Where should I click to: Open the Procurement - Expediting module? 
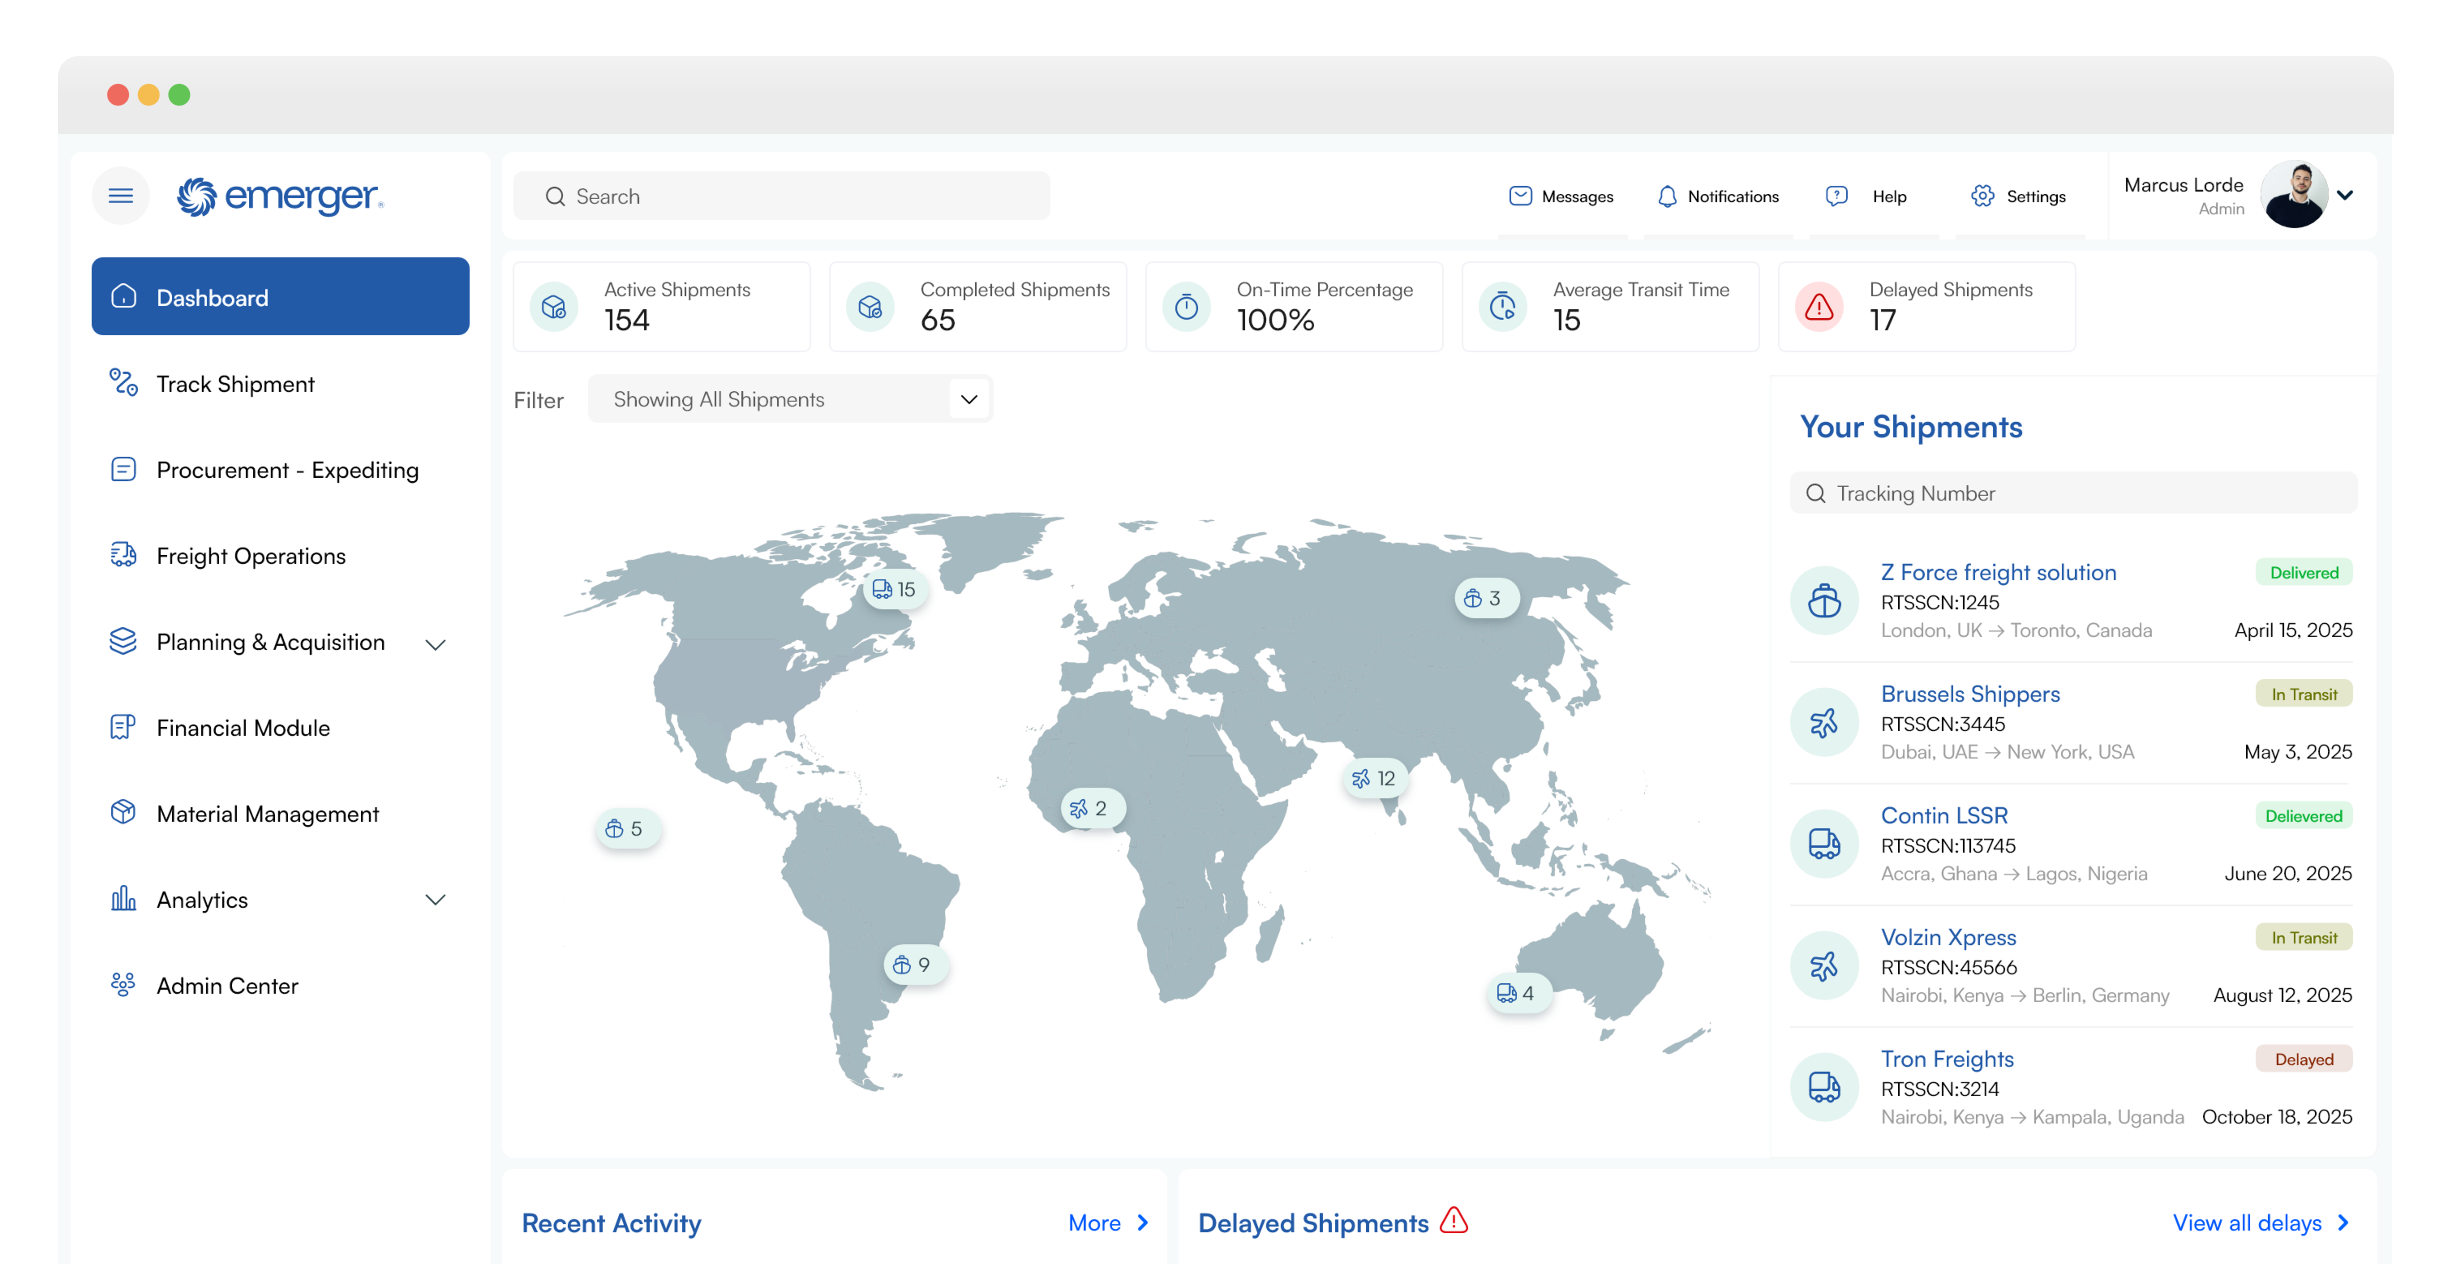point(287,469)
